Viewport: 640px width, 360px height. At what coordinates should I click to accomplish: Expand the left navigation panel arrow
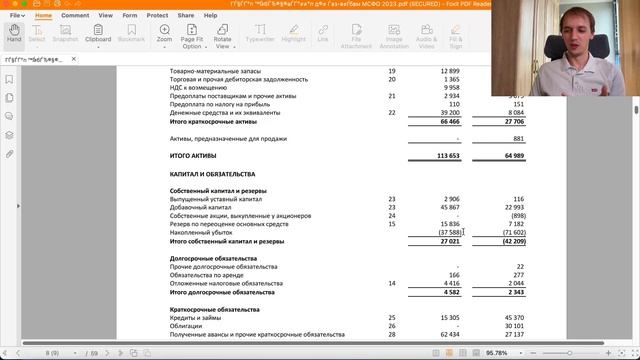[18, 206]
